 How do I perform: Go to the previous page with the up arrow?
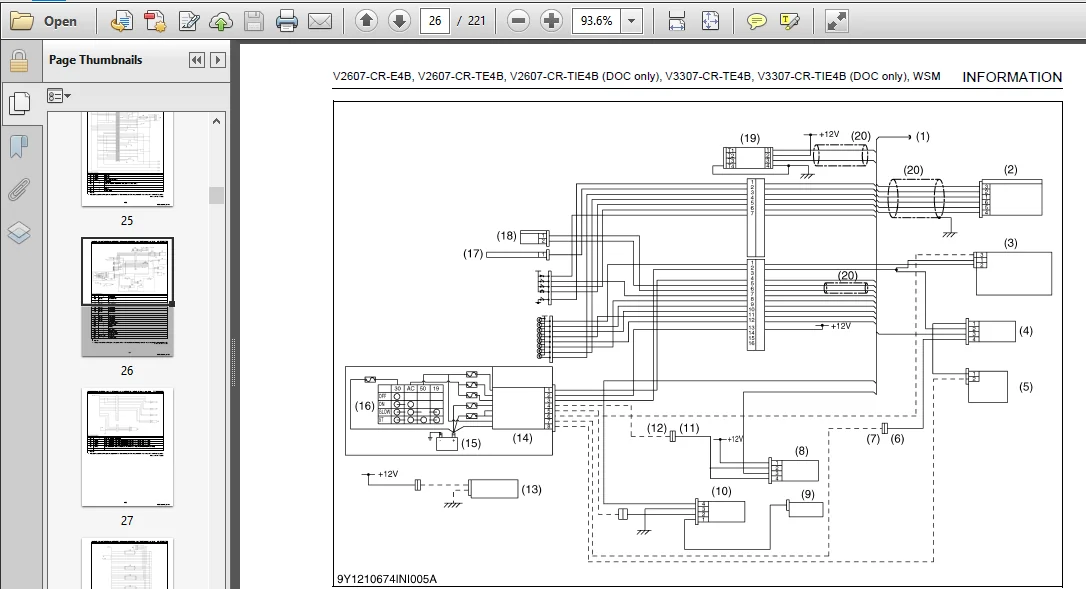click(x=366, y=21)
